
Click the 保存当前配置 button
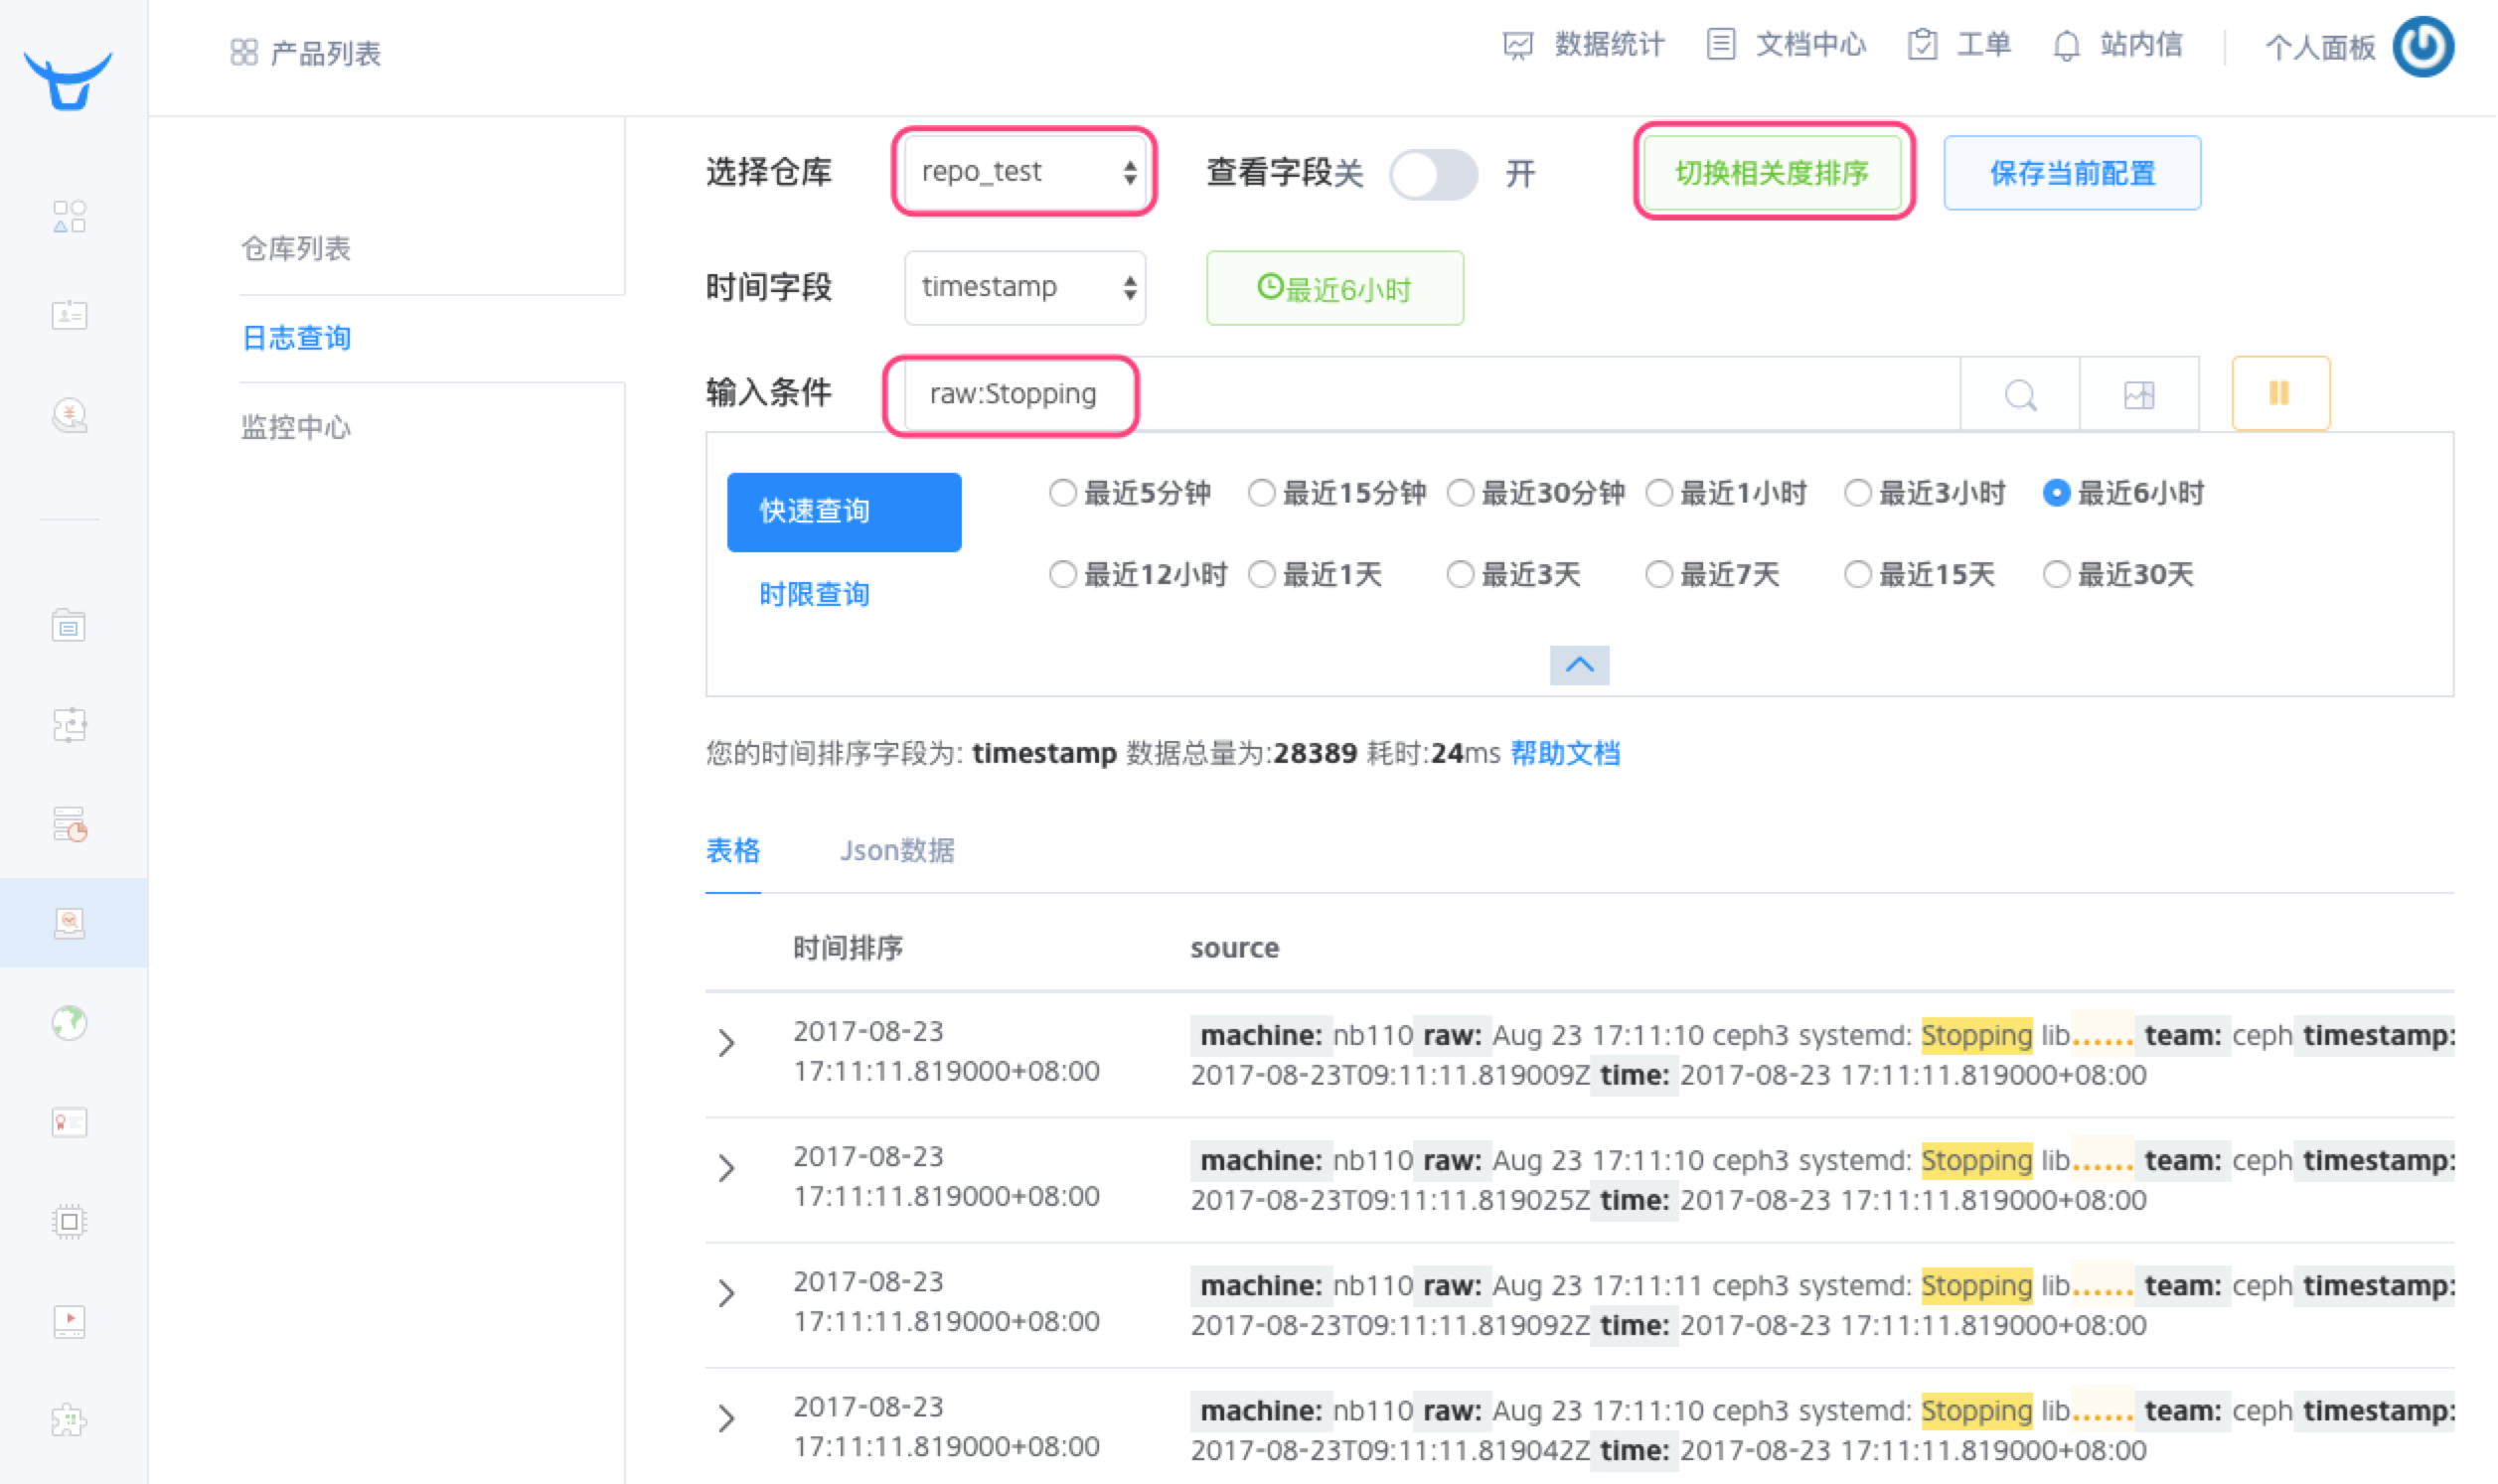(2072, 173)
